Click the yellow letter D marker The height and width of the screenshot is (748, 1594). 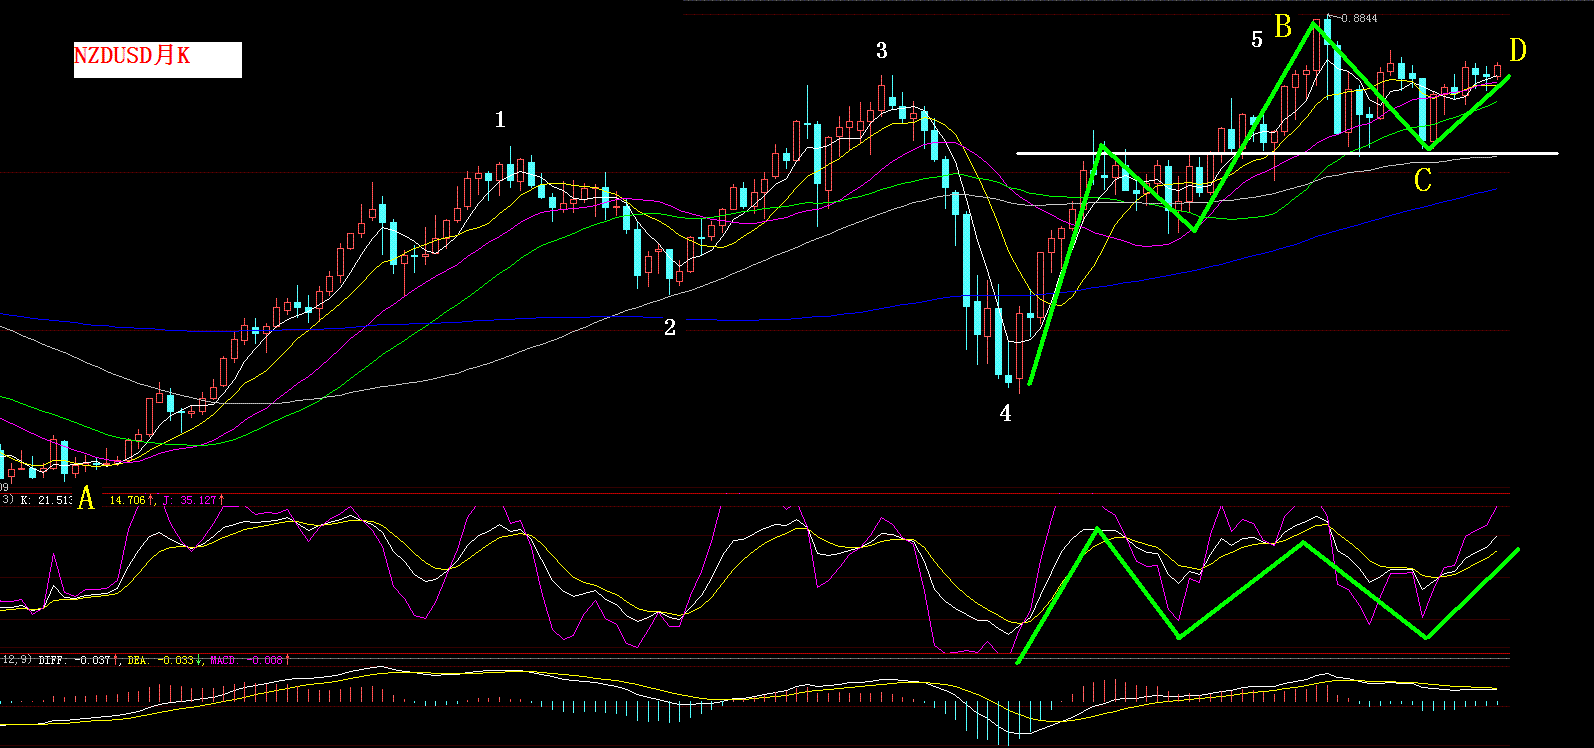coord(1518,50)
